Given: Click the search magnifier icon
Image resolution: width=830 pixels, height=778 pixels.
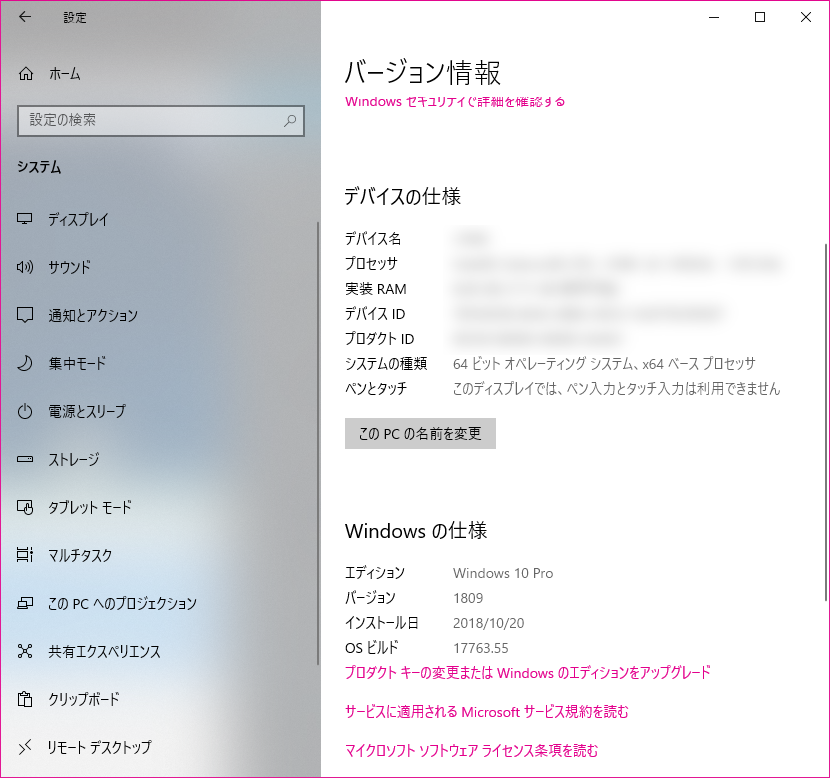Looking at the screenshot, I should tap(290, 120).
